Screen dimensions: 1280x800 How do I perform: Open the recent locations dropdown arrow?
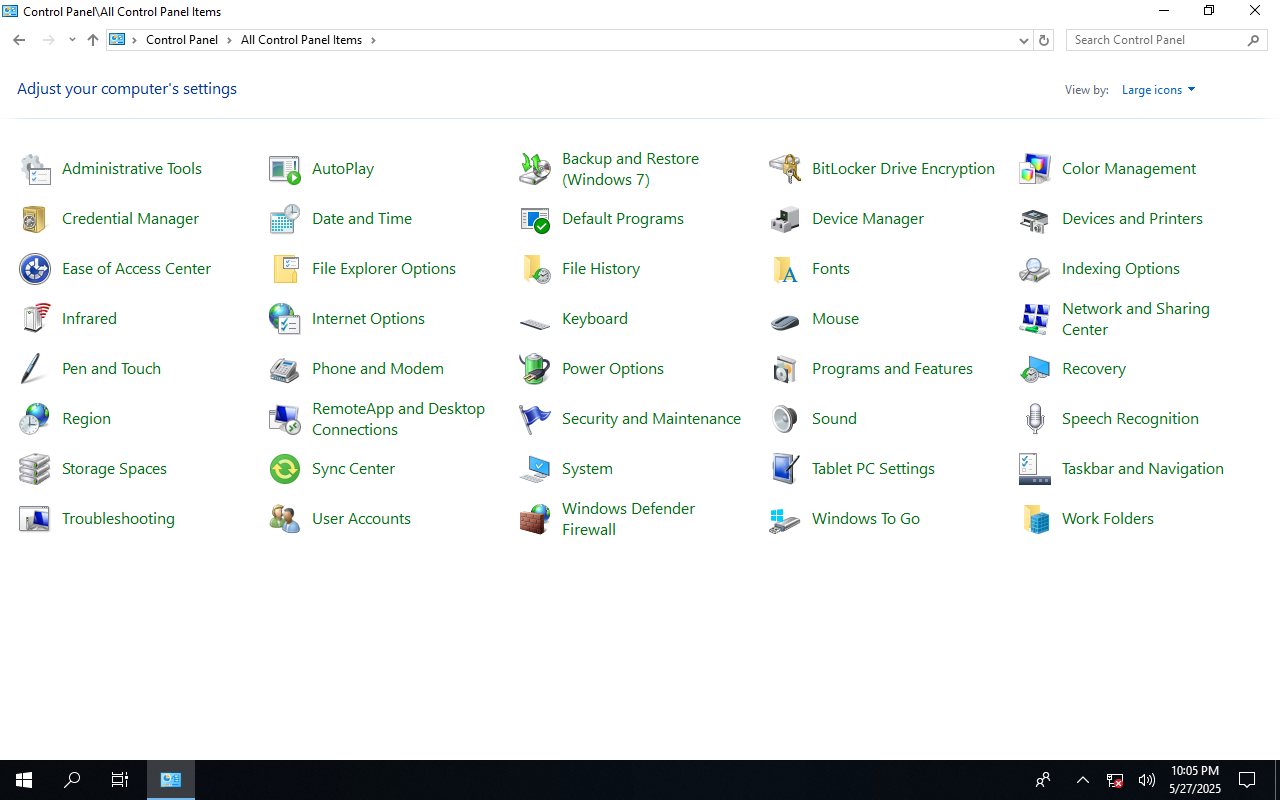[x=72, y=40]
